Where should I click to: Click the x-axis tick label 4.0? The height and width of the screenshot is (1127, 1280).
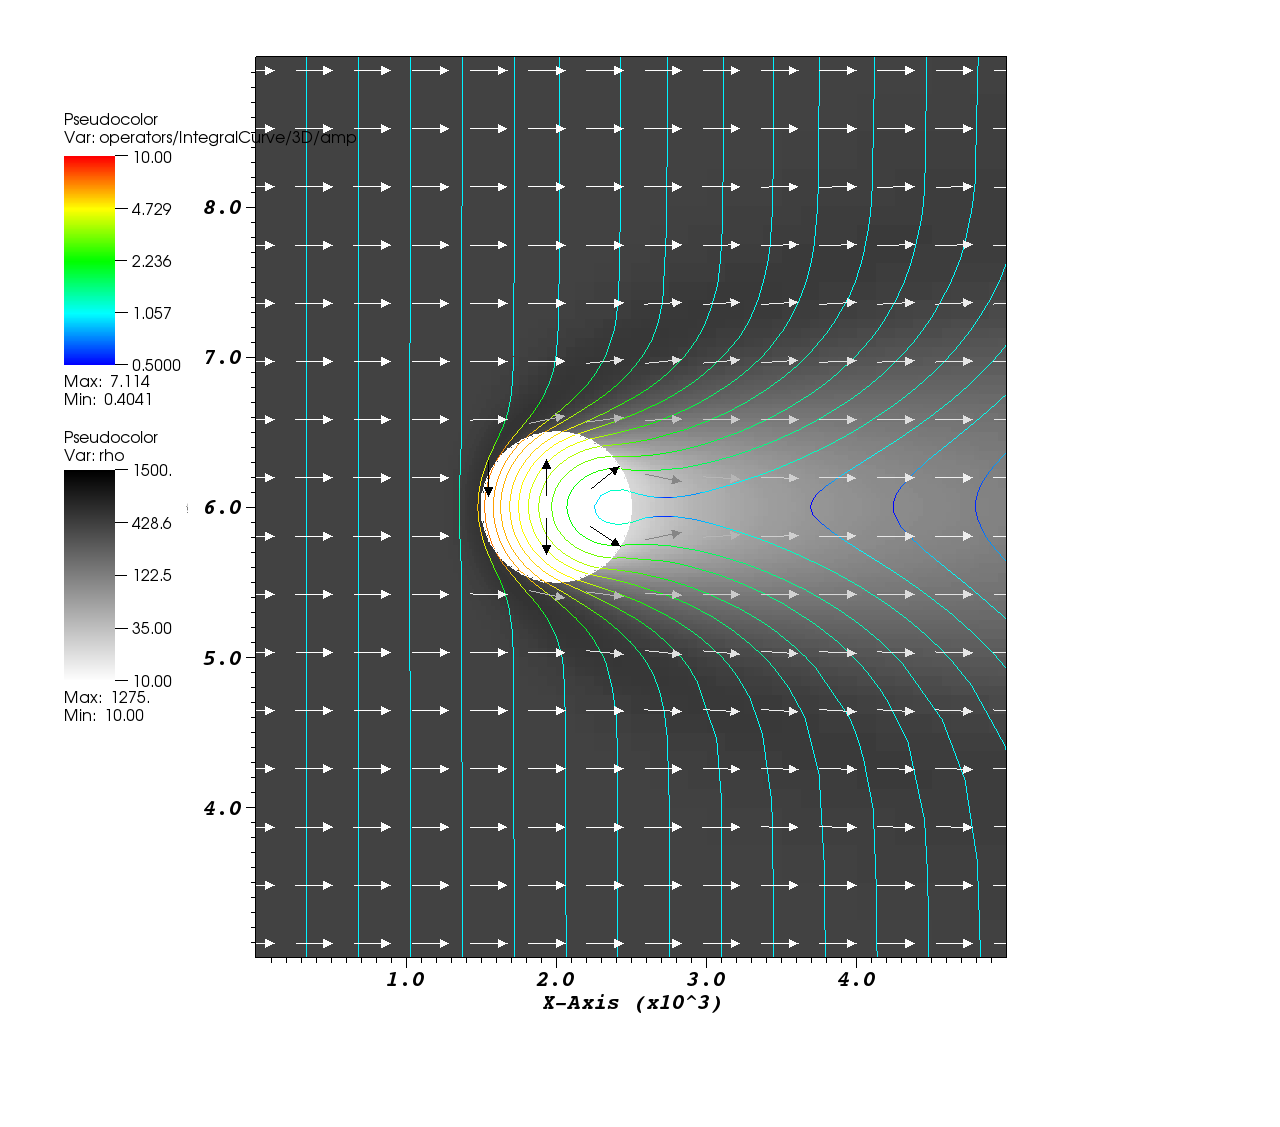click(x=856, y=979)
